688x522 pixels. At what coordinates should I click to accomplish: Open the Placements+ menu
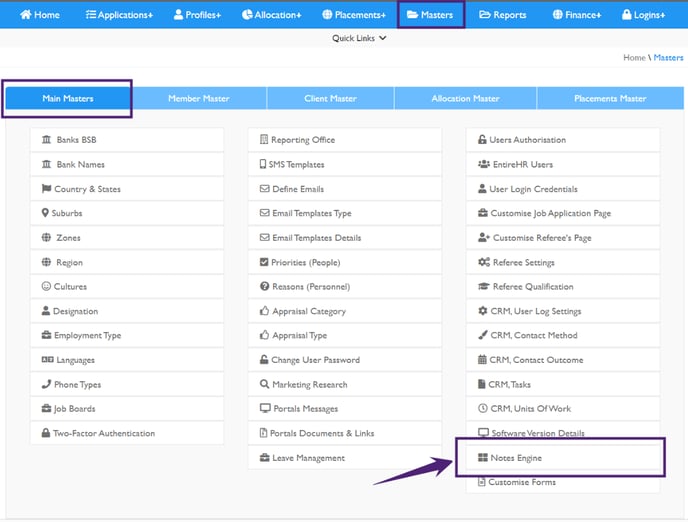click(354, 15)
